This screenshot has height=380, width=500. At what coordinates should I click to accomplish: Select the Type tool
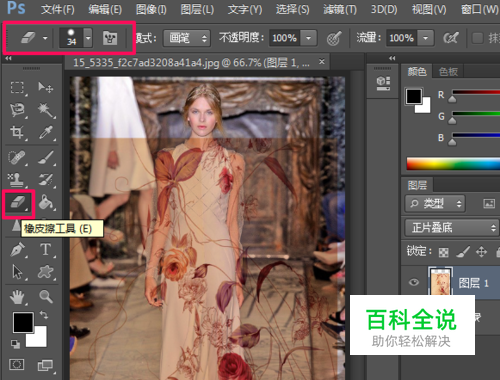click(x=46, y=250)
